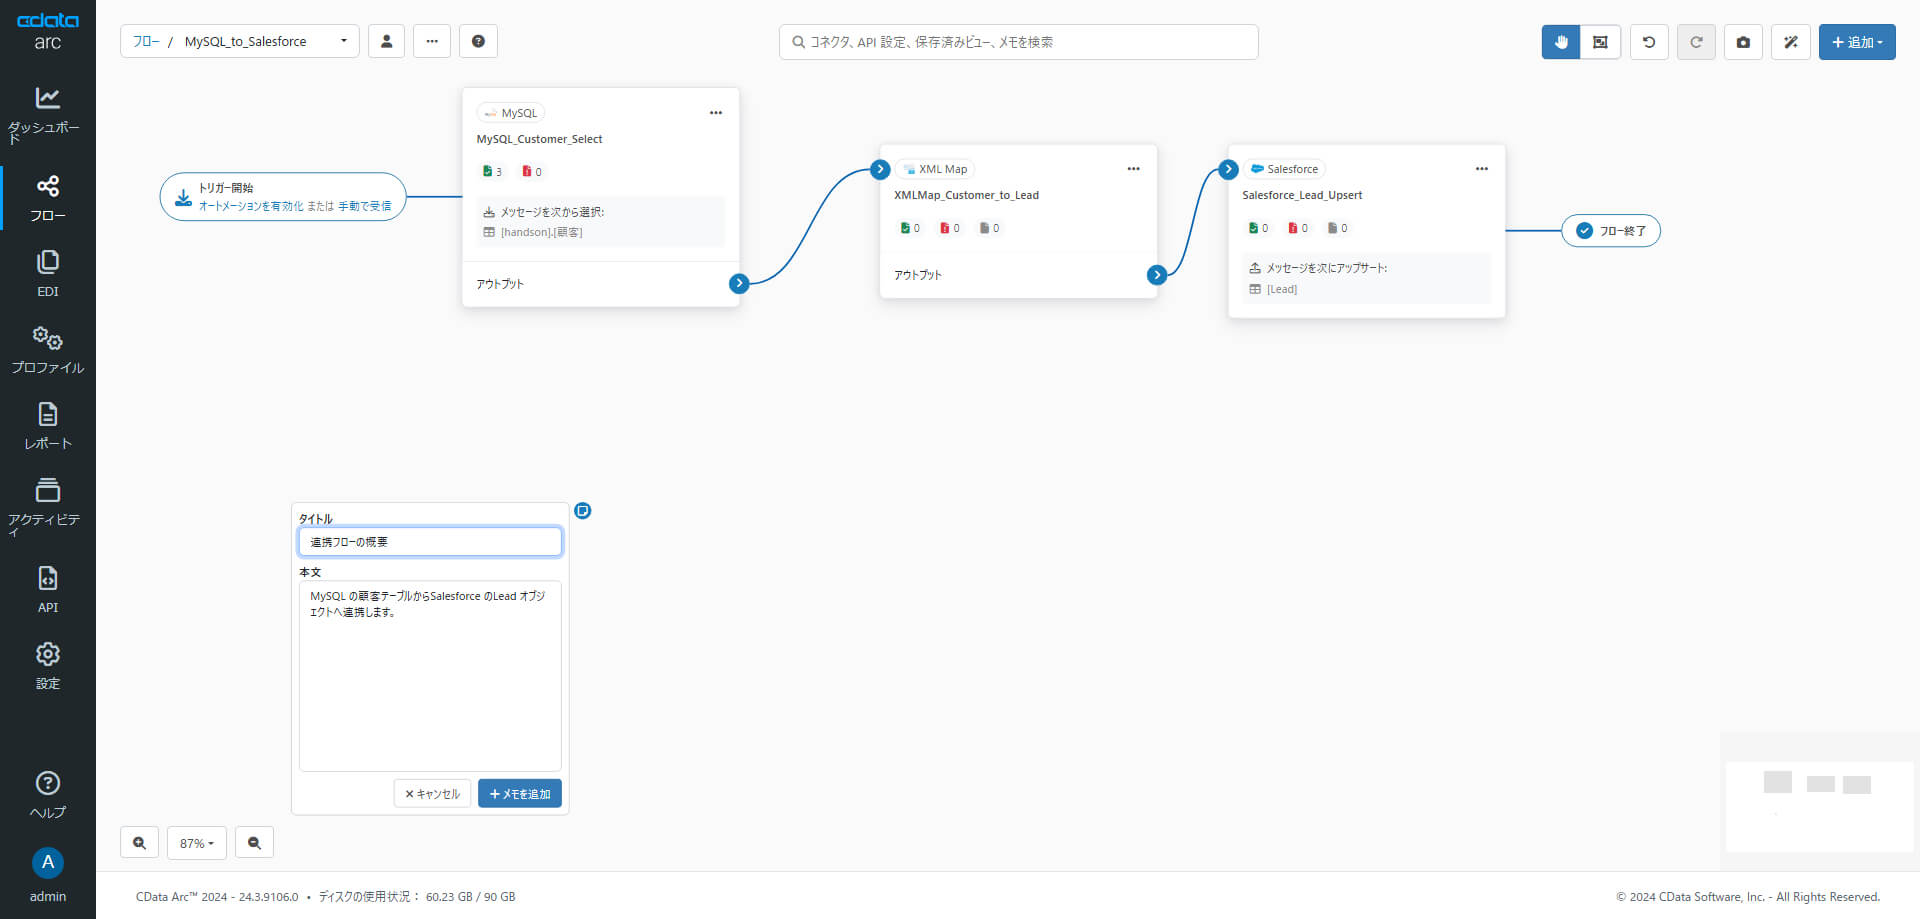Click the トリガー開始 trigger start node
This screenshot has height=919, width=1920.
click(x=283, y=196)
